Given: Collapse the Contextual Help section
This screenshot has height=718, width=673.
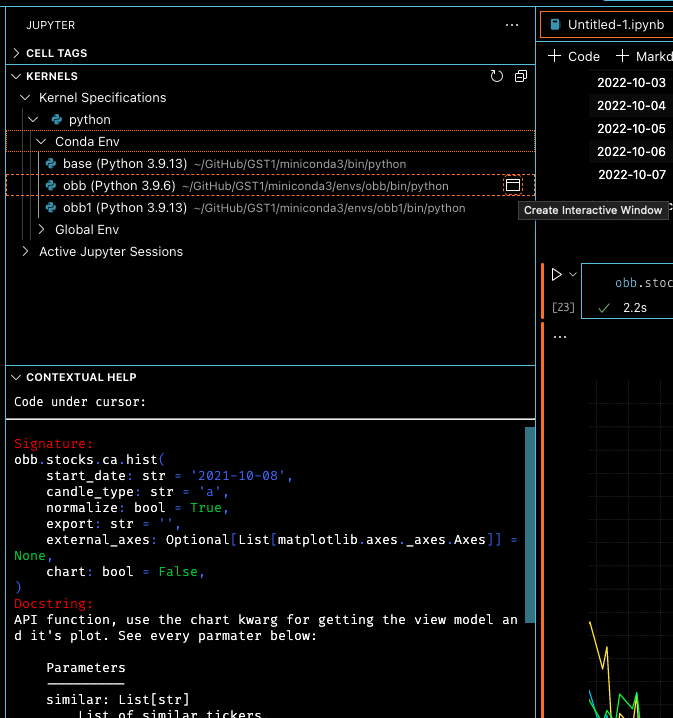Looking at the screenshot, I should pos(16,377).
